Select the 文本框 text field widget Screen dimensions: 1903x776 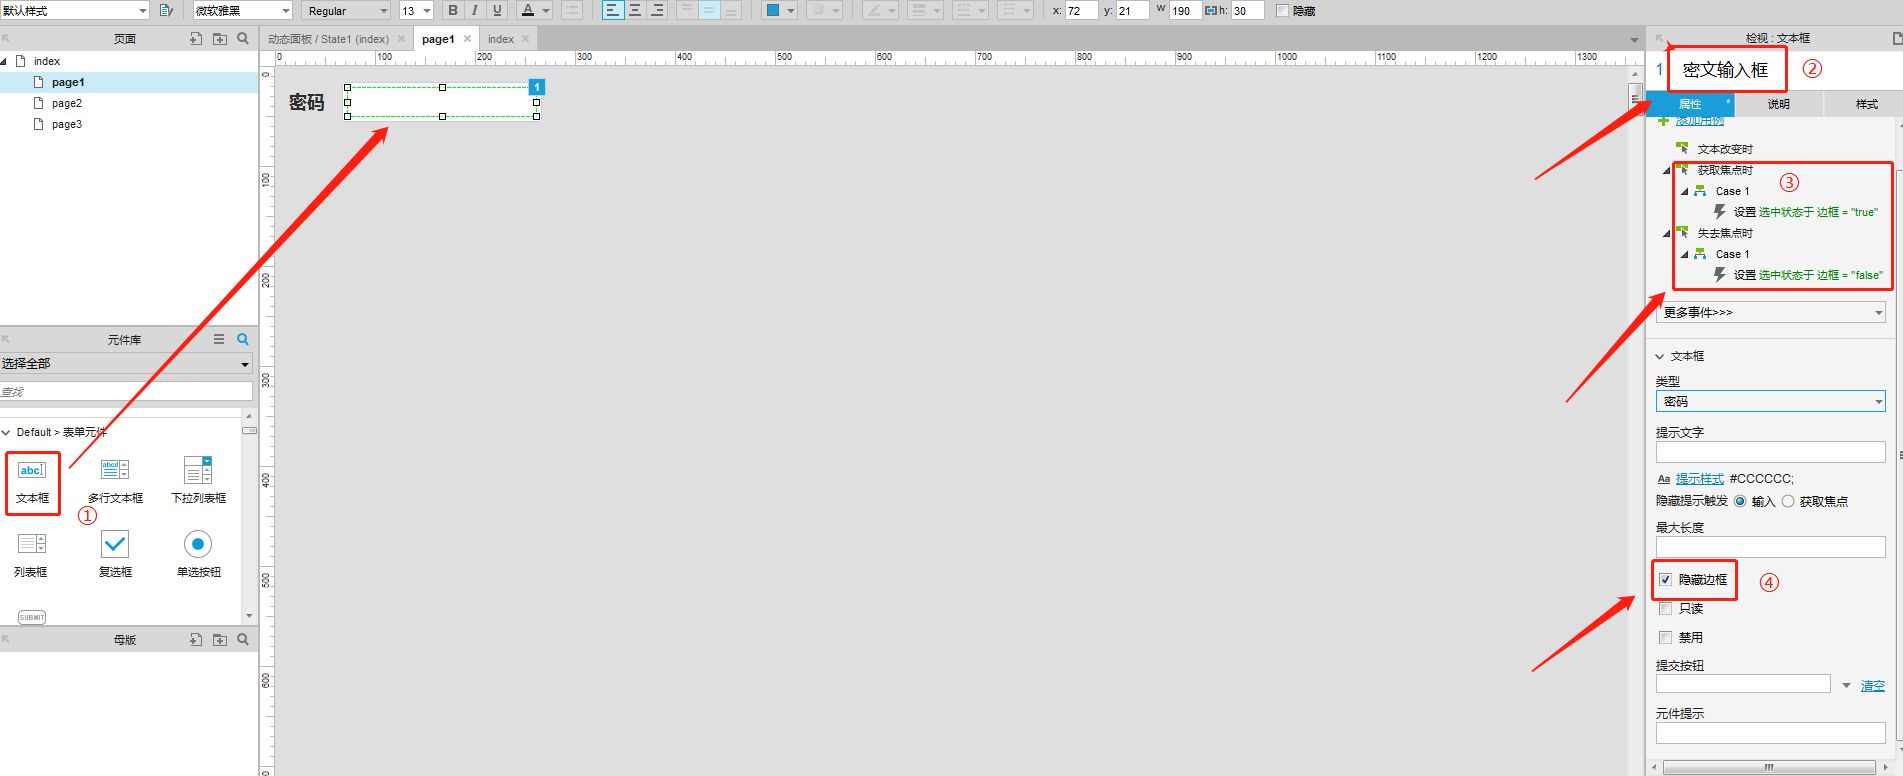(x=32, y=481)
